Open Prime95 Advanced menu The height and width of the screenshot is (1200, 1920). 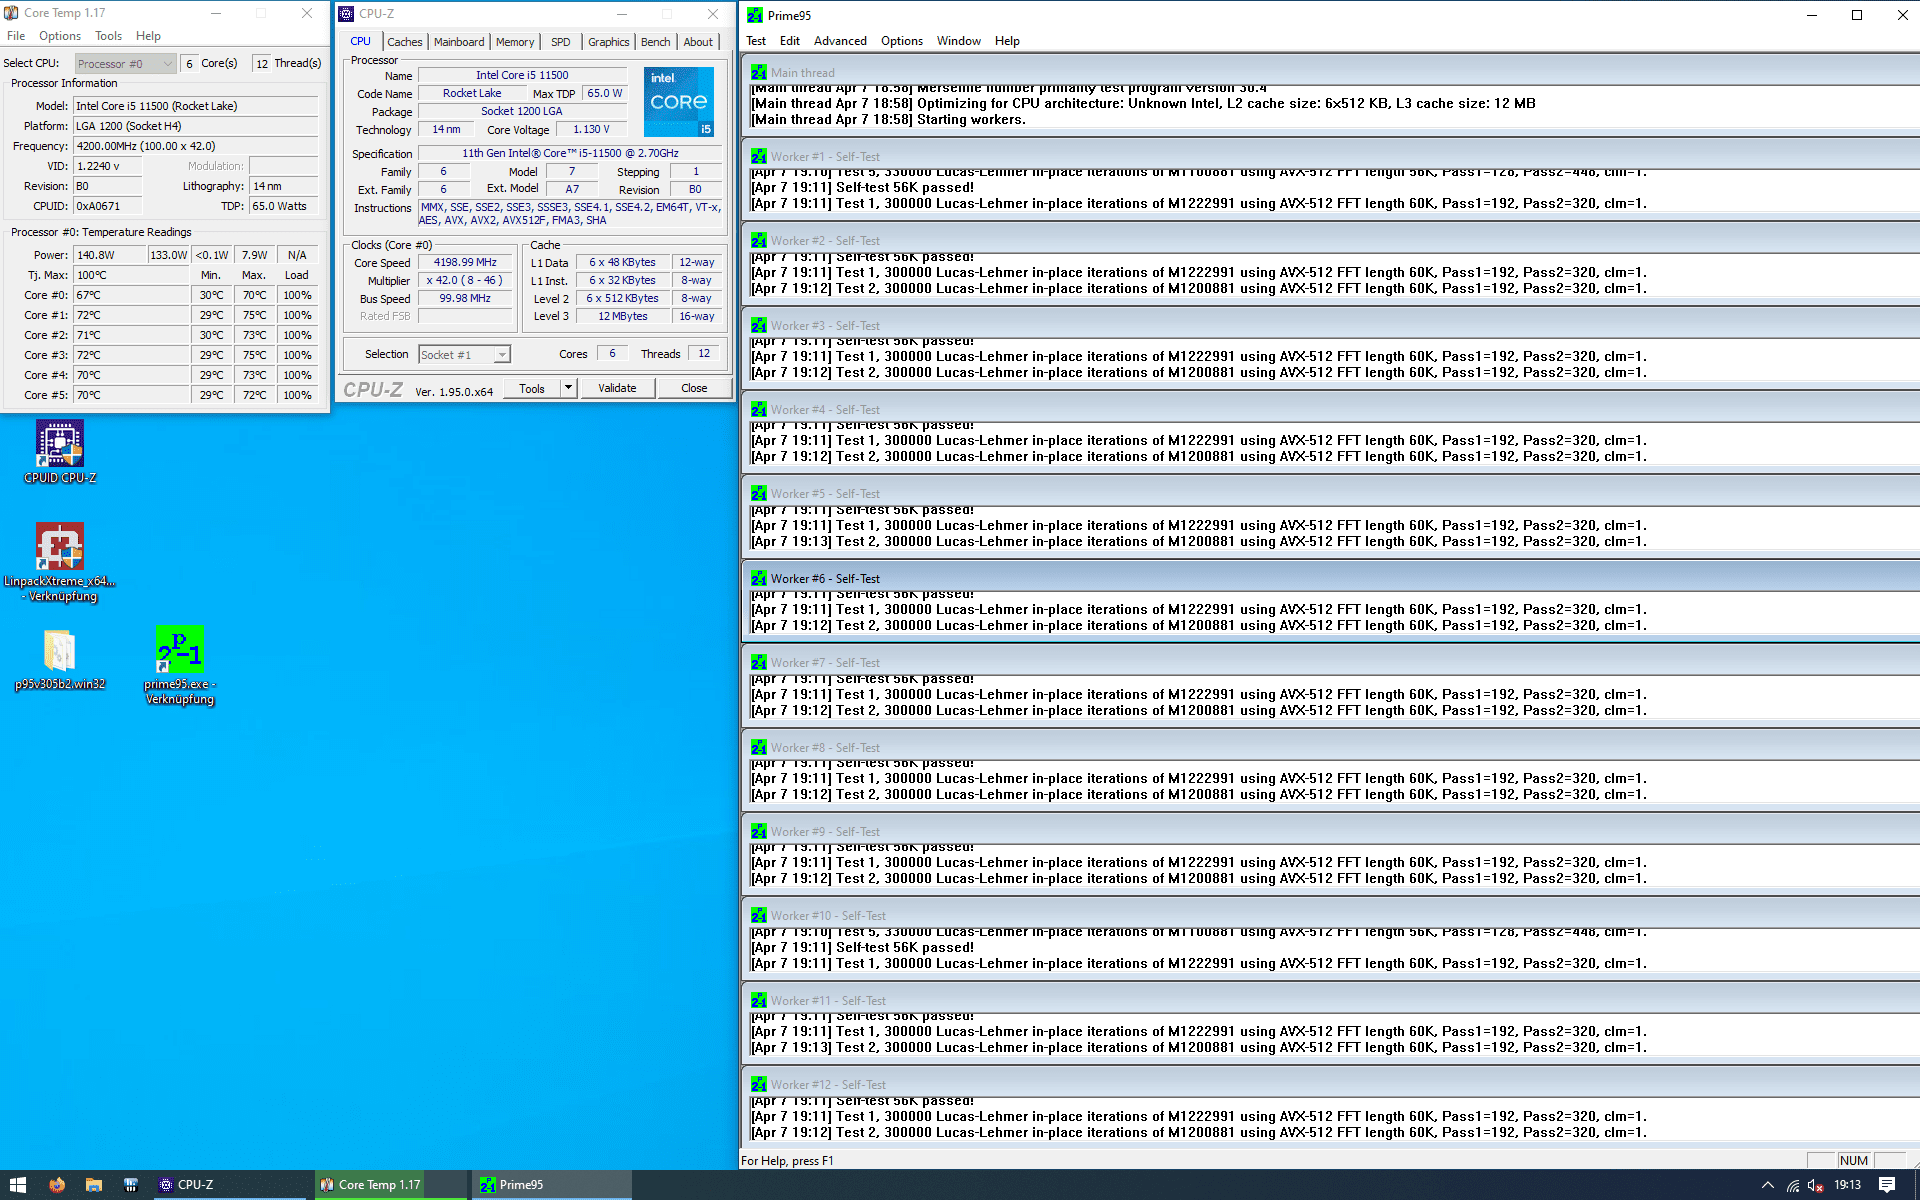(840, 41)
